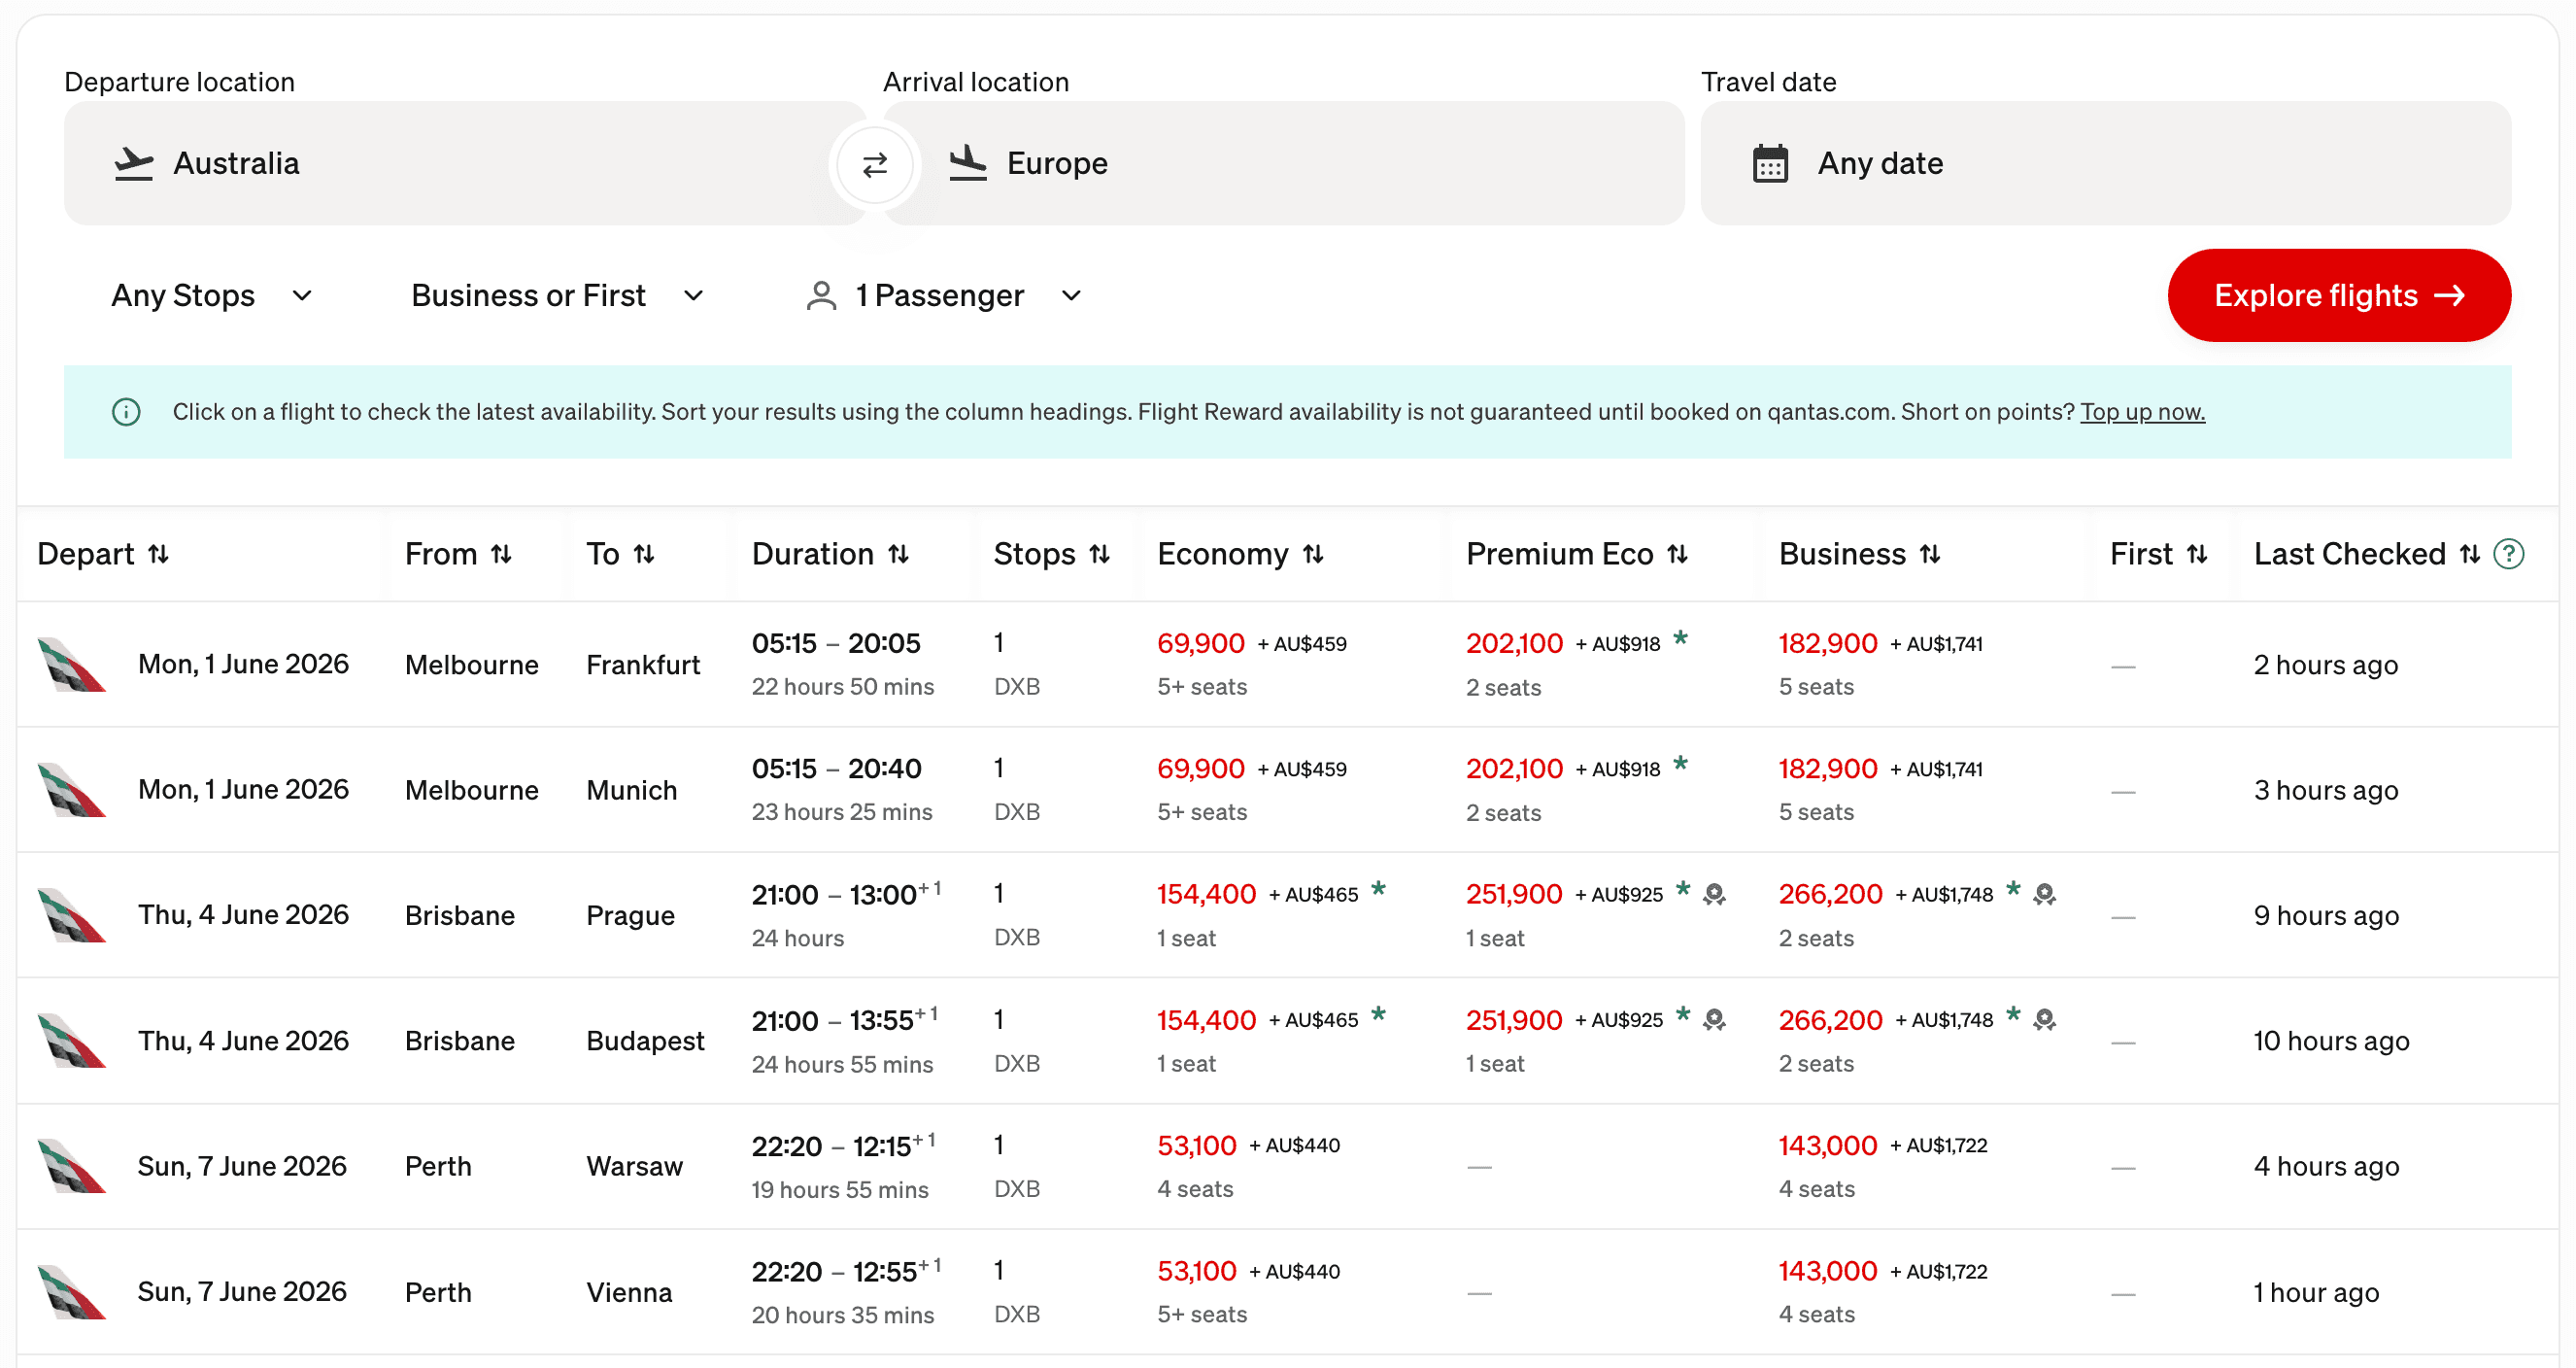The height and width of the screenshot is (1368, 2576).
Task: Sort by First column arrows
Action: (x=2196, y=554)
